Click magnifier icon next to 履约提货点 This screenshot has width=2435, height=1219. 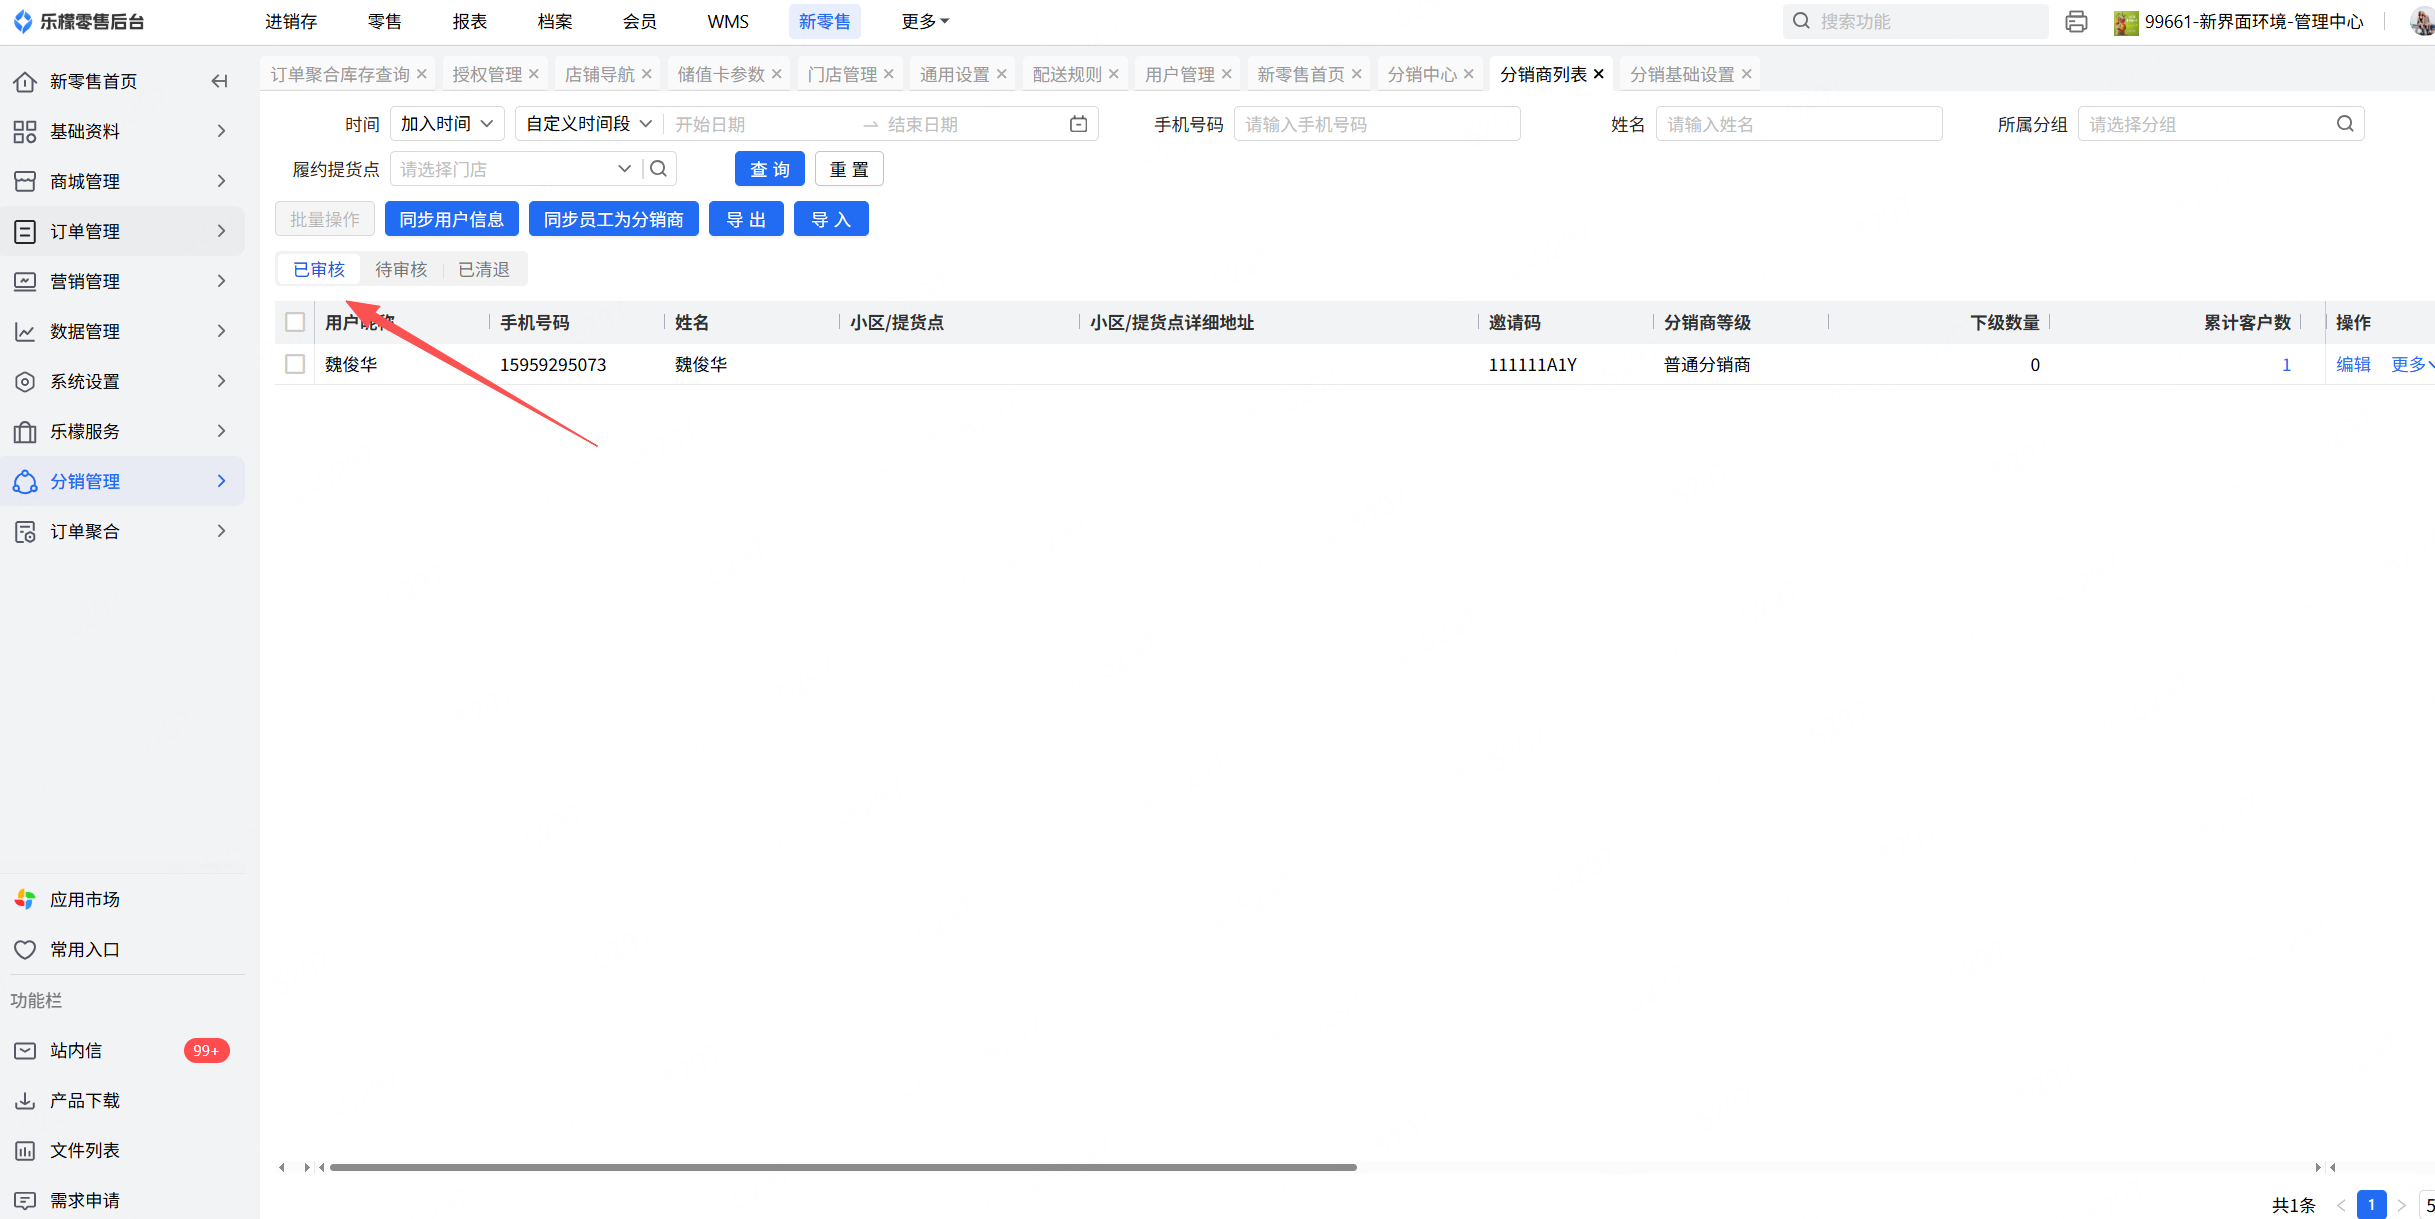pos(659,169)
